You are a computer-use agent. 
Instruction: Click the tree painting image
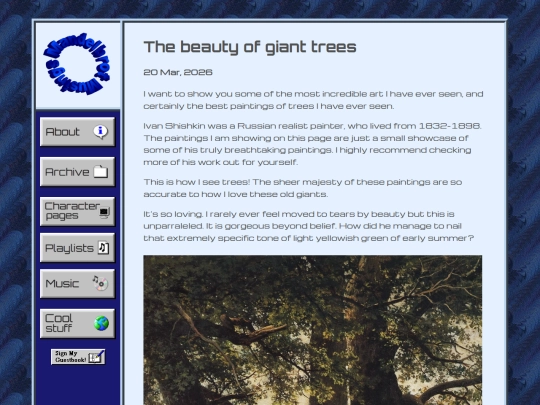pos(313,330)
